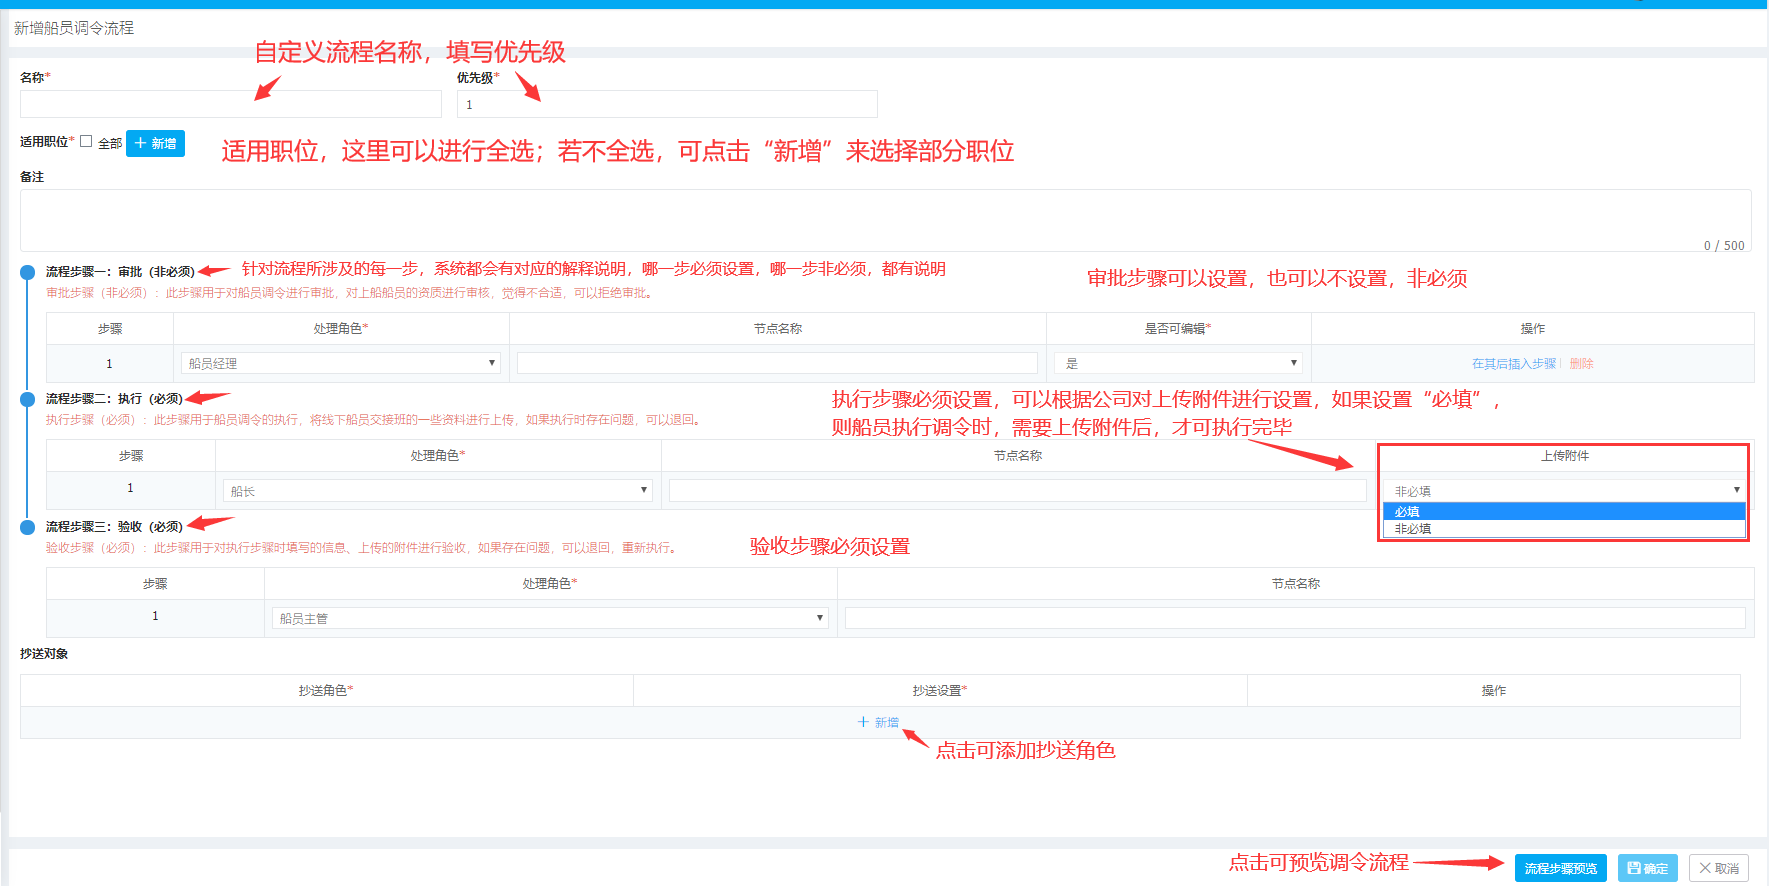Click the name (名称) input field
Screen dimensions: 1769x886
pyautogui.click(x=230, y=104)
